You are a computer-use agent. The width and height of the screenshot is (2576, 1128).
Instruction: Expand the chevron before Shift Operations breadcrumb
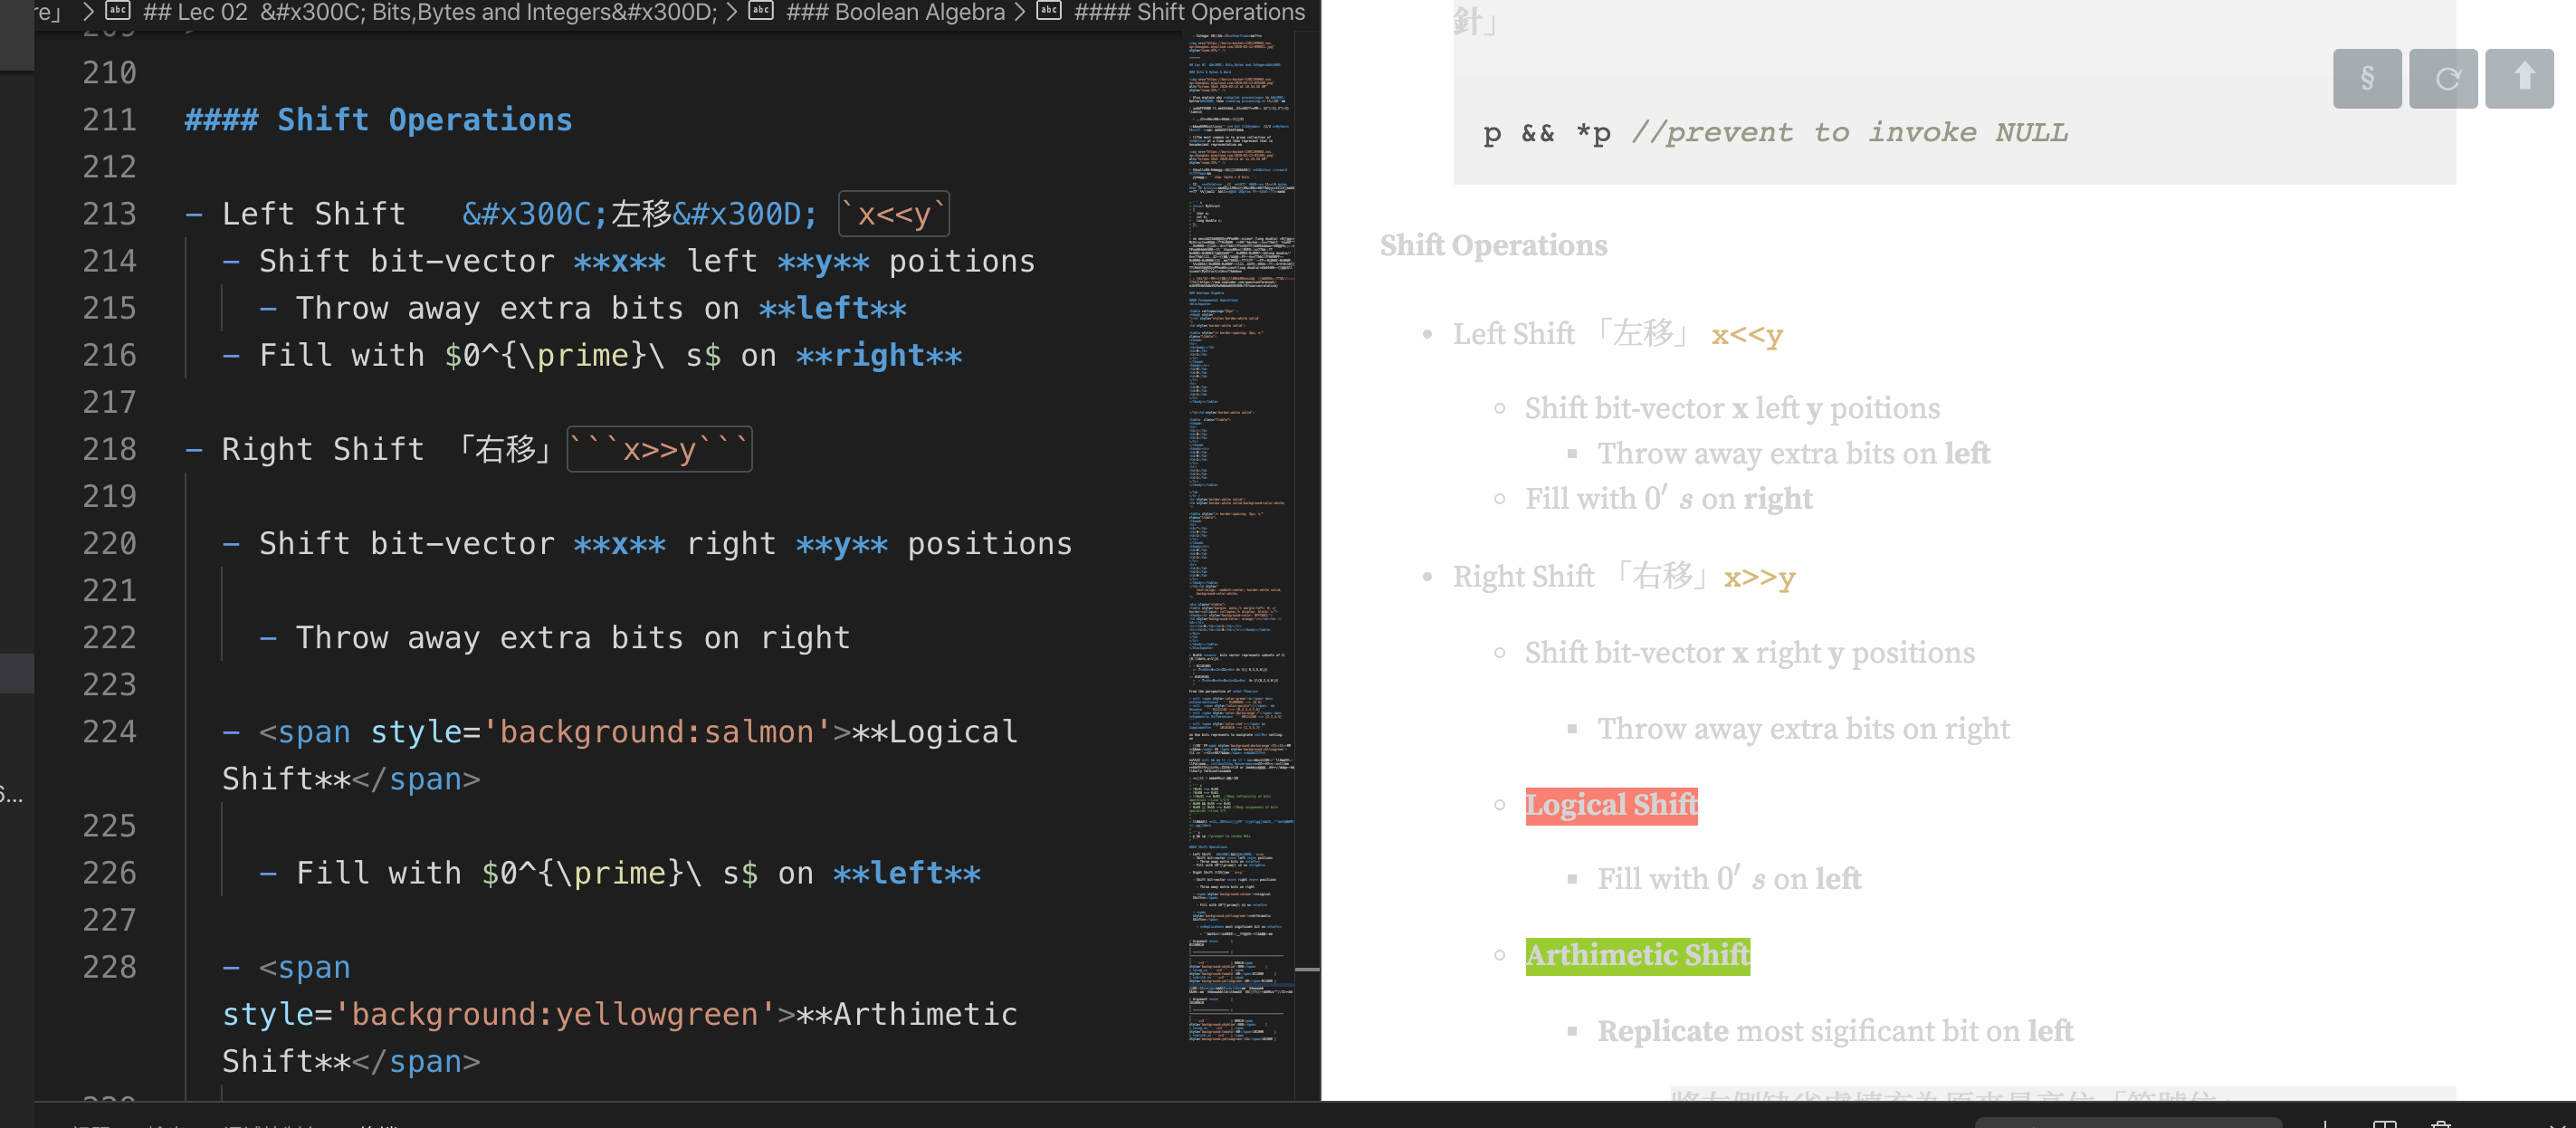pyautogui.click(x=1020, y=12)
